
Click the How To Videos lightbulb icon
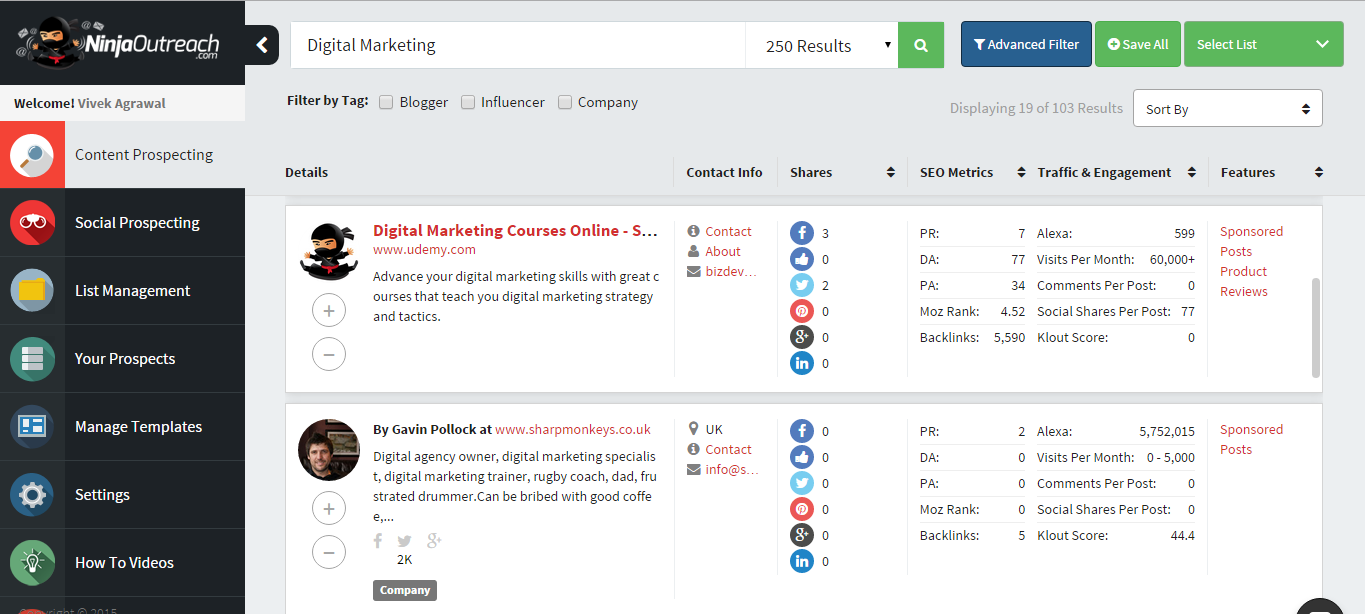point(33,563)
